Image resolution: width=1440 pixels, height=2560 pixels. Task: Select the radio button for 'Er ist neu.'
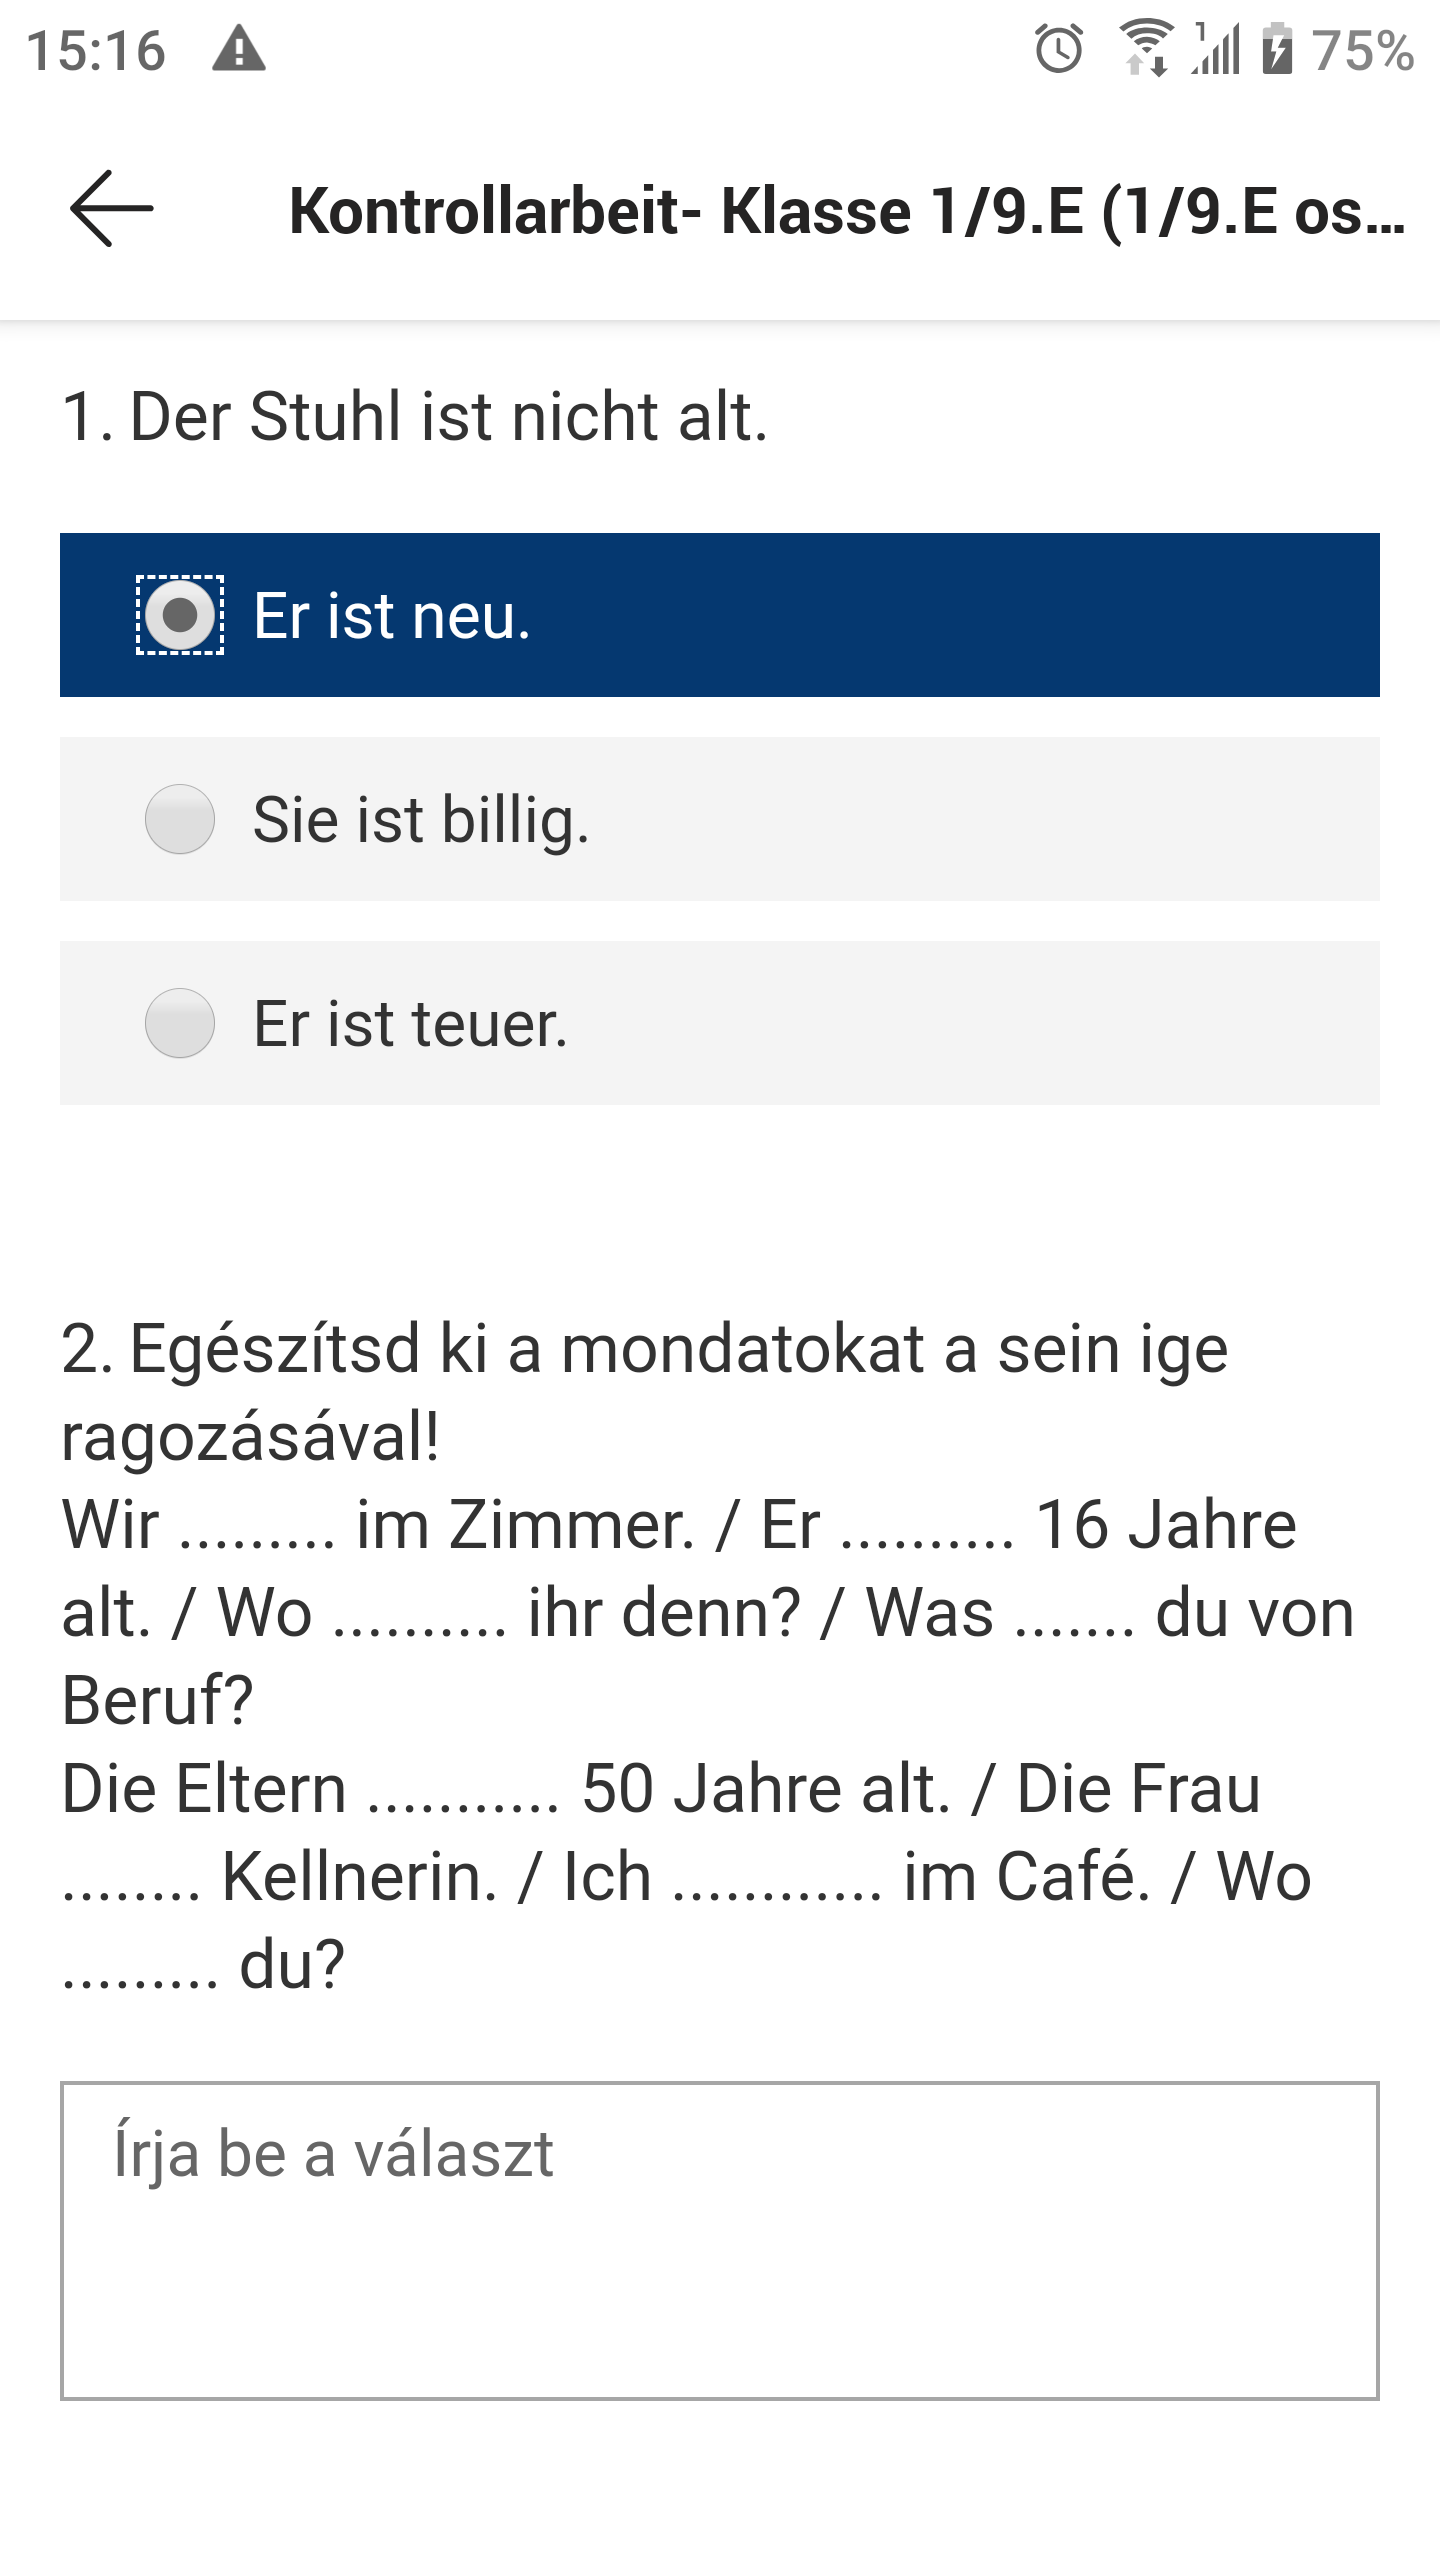pos(180,615)
